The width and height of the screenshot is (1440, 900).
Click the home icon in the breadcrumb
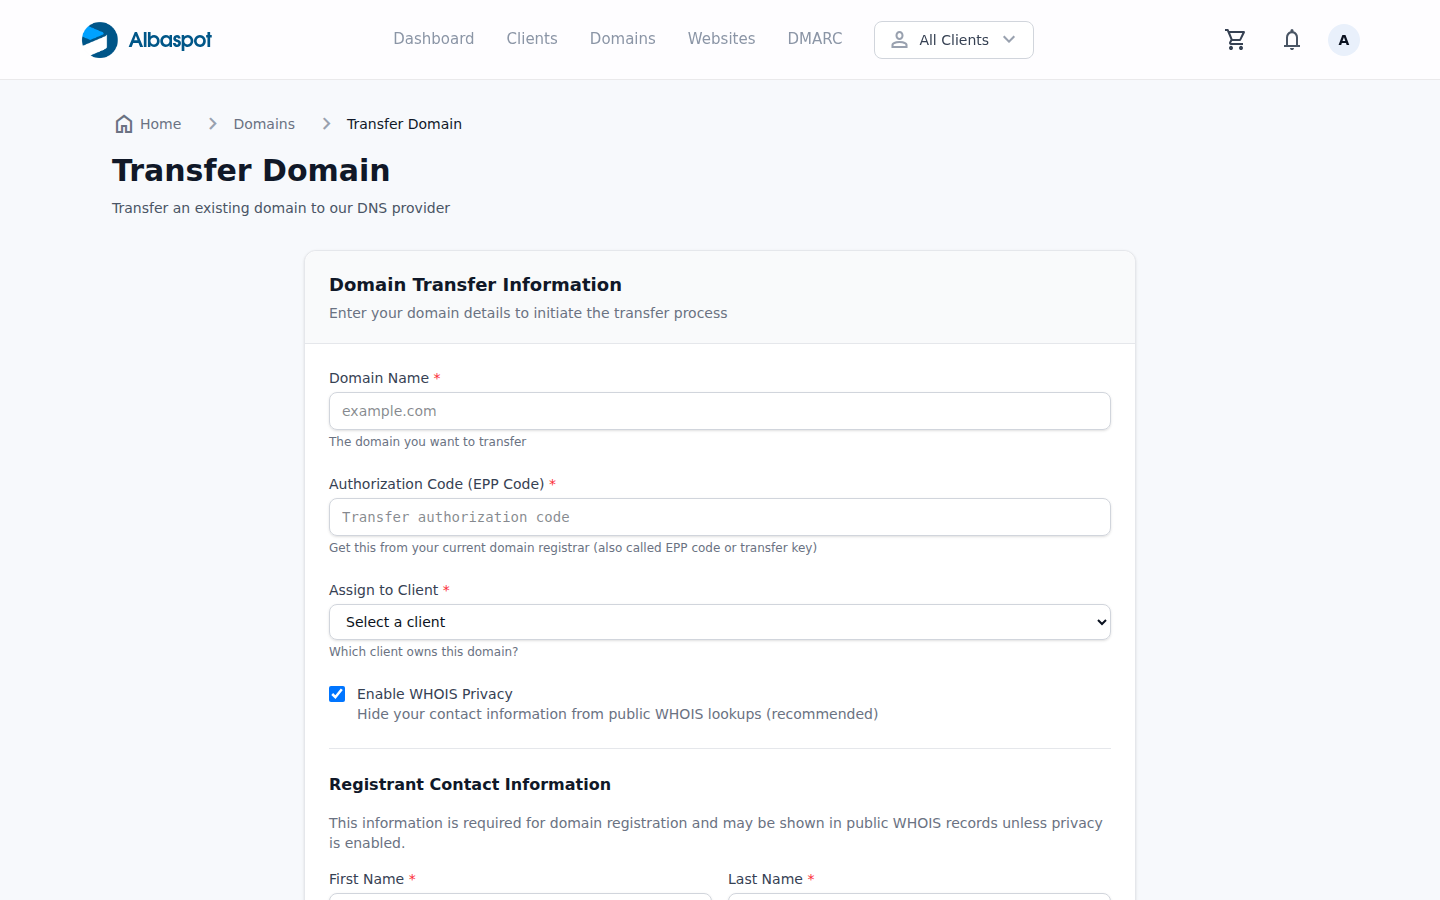pos(122,123)
